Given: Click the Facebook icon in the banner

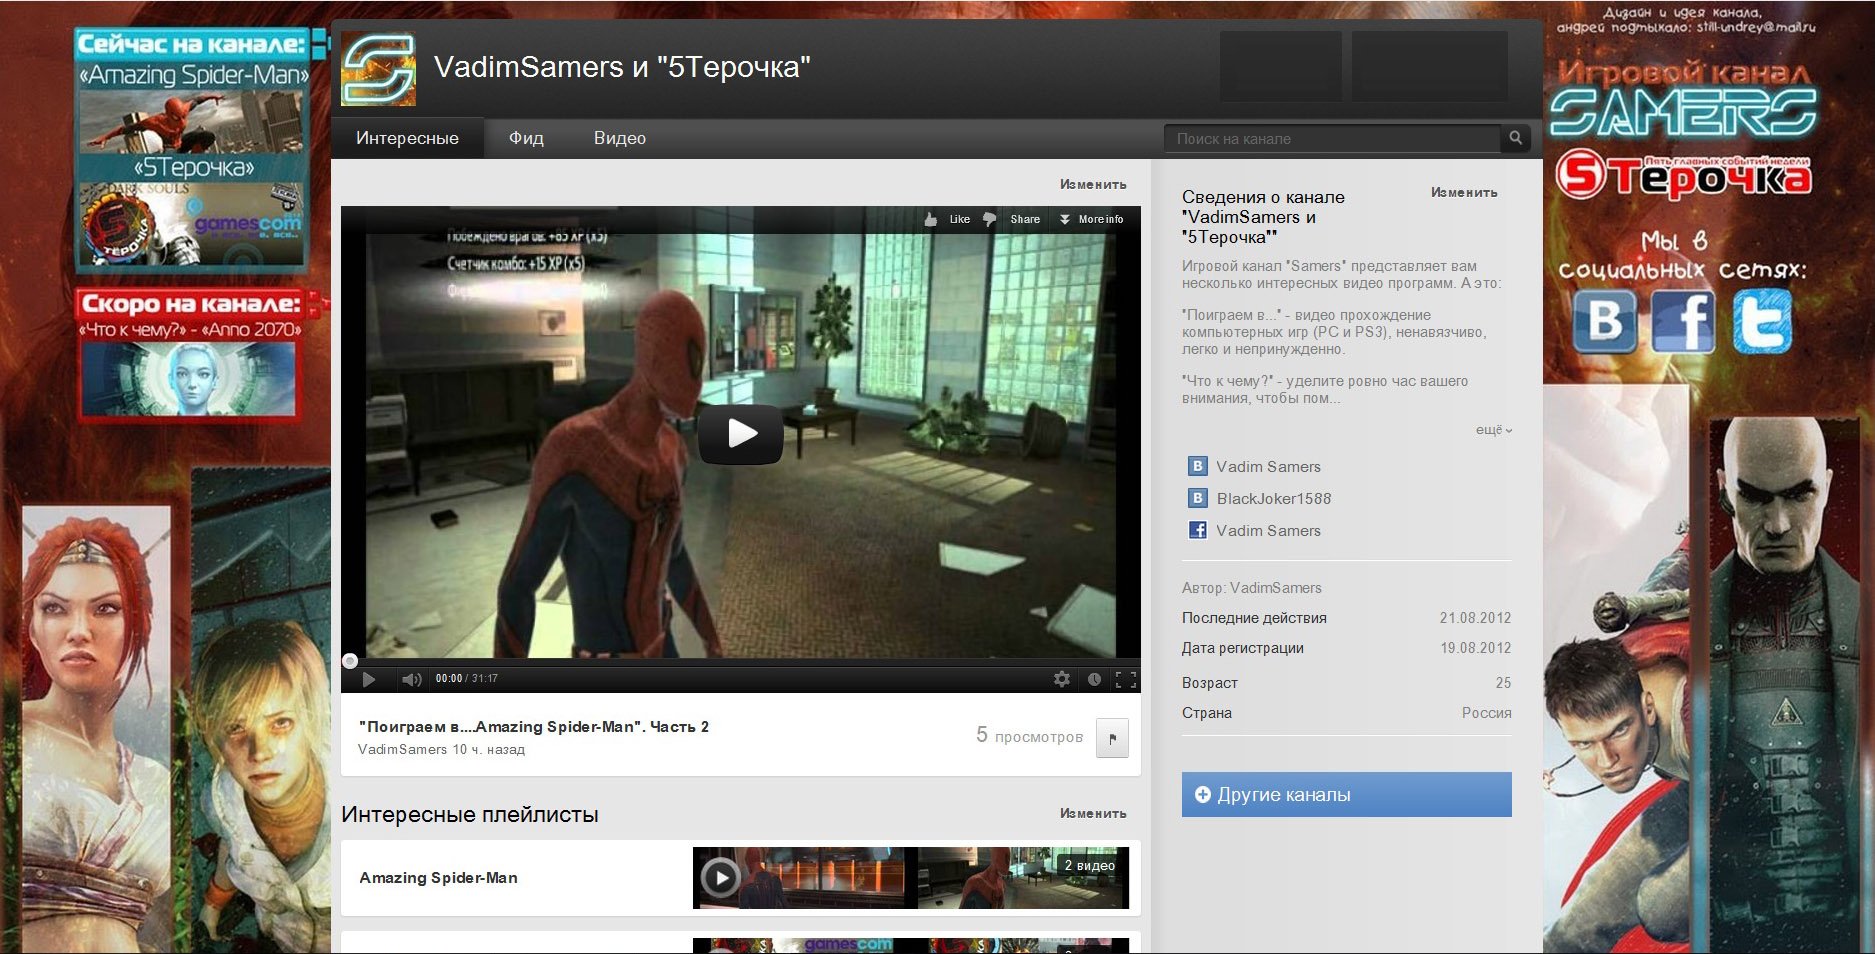Looking at the screenshot, I should (1683, 320).
